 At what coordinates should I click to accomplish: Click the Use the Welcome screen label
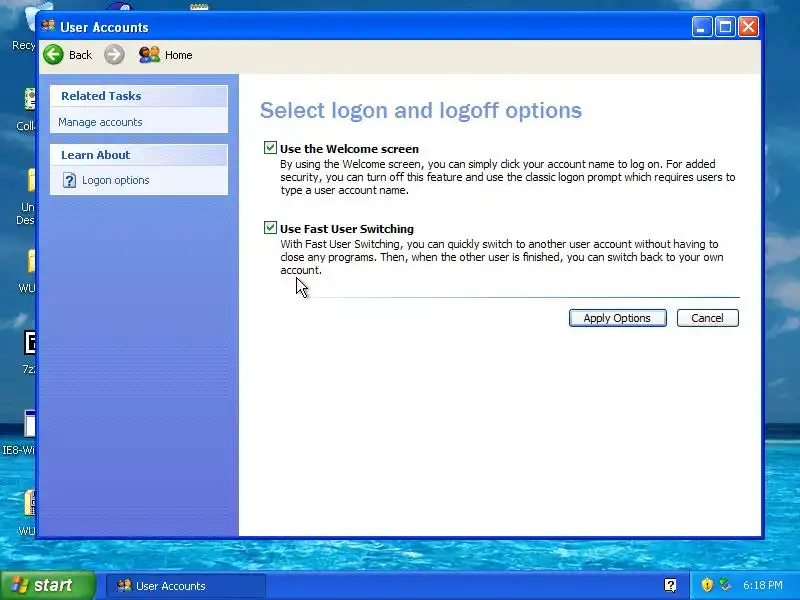(x=349, y=149)
